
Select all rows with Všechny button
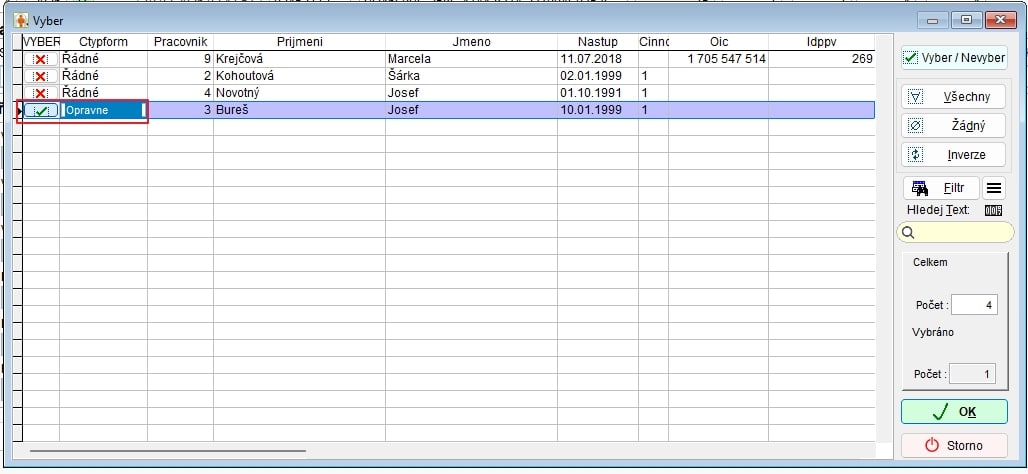[x=953, y=97]
